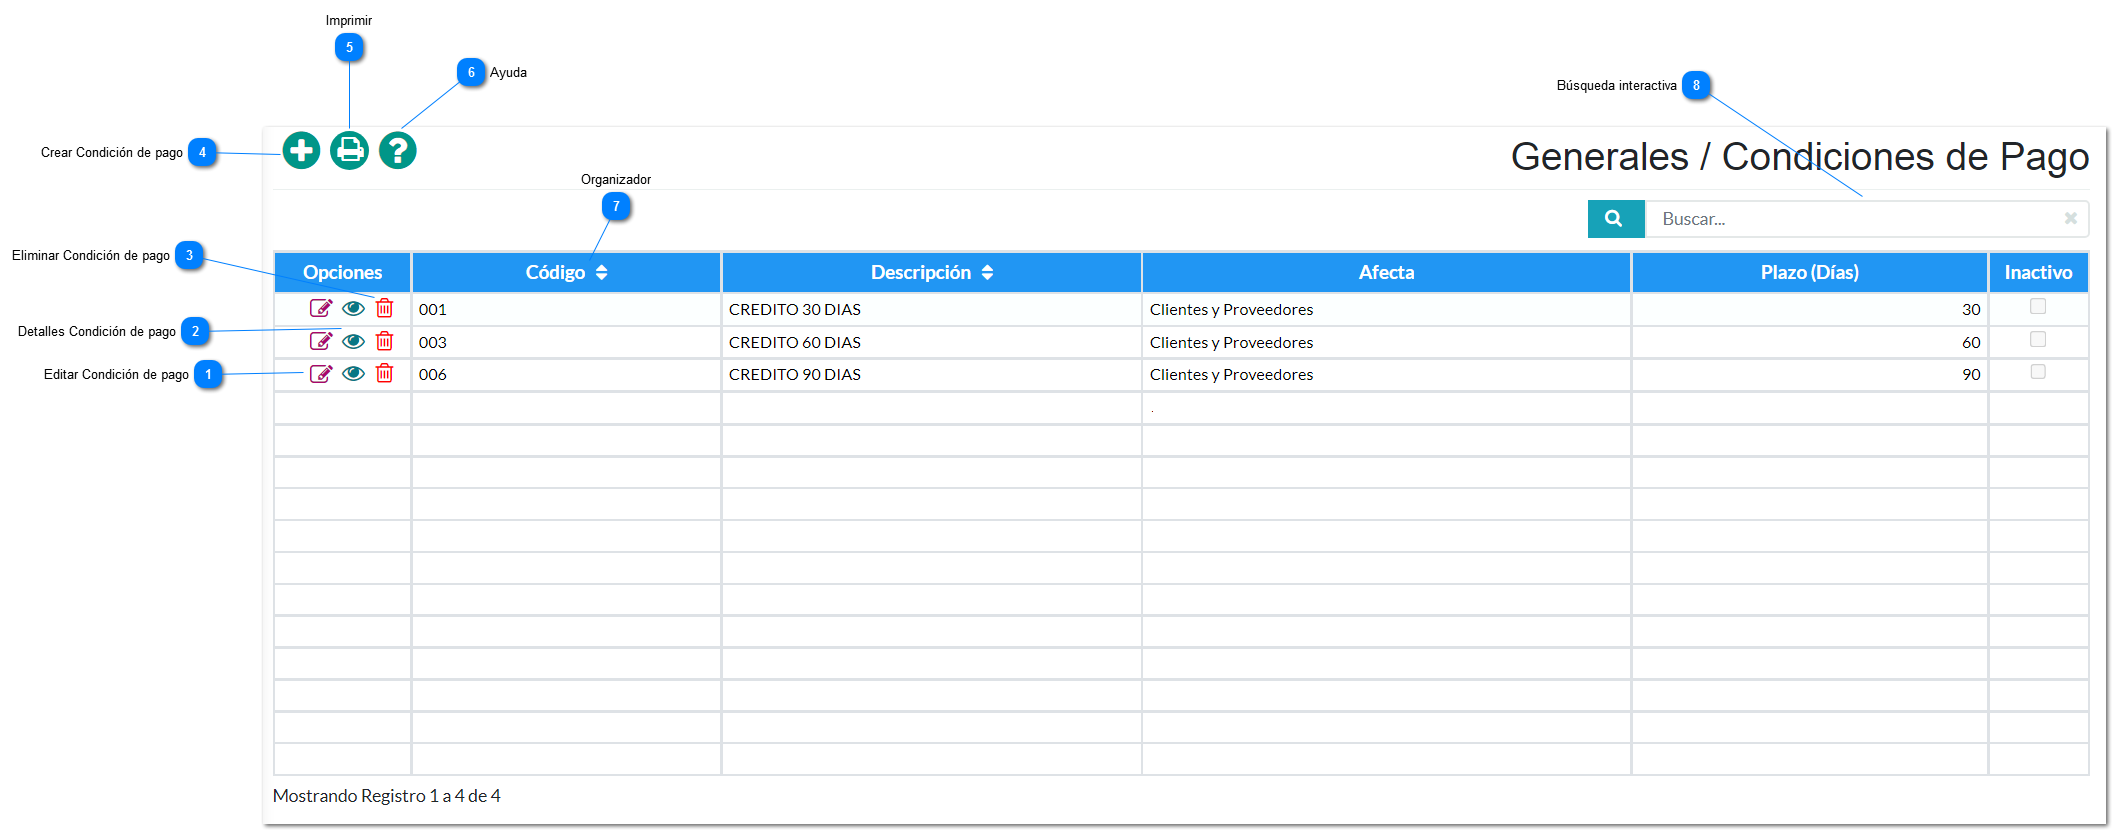The height and width of the screenshot is (833, 2115).
Task: Click Clientes y Proveedores in row 006
Action: pos(1231,375)
